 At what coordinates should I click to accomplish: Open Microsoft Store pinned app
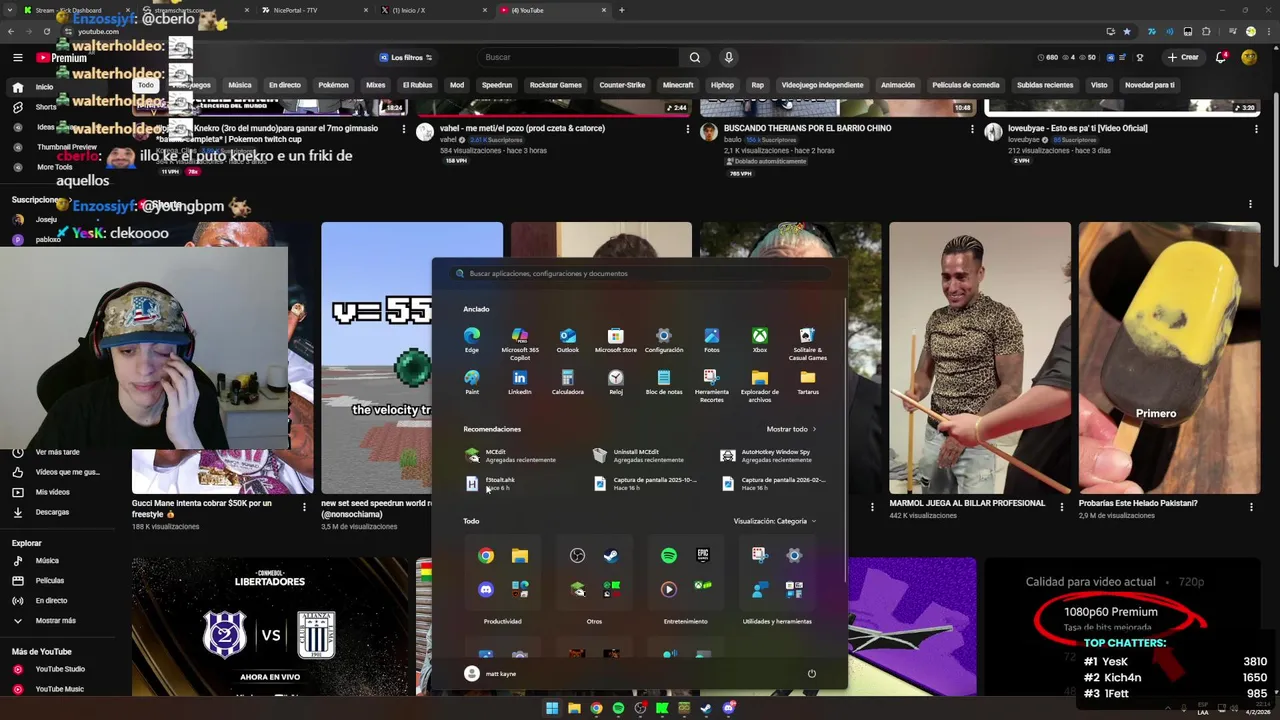616,340
